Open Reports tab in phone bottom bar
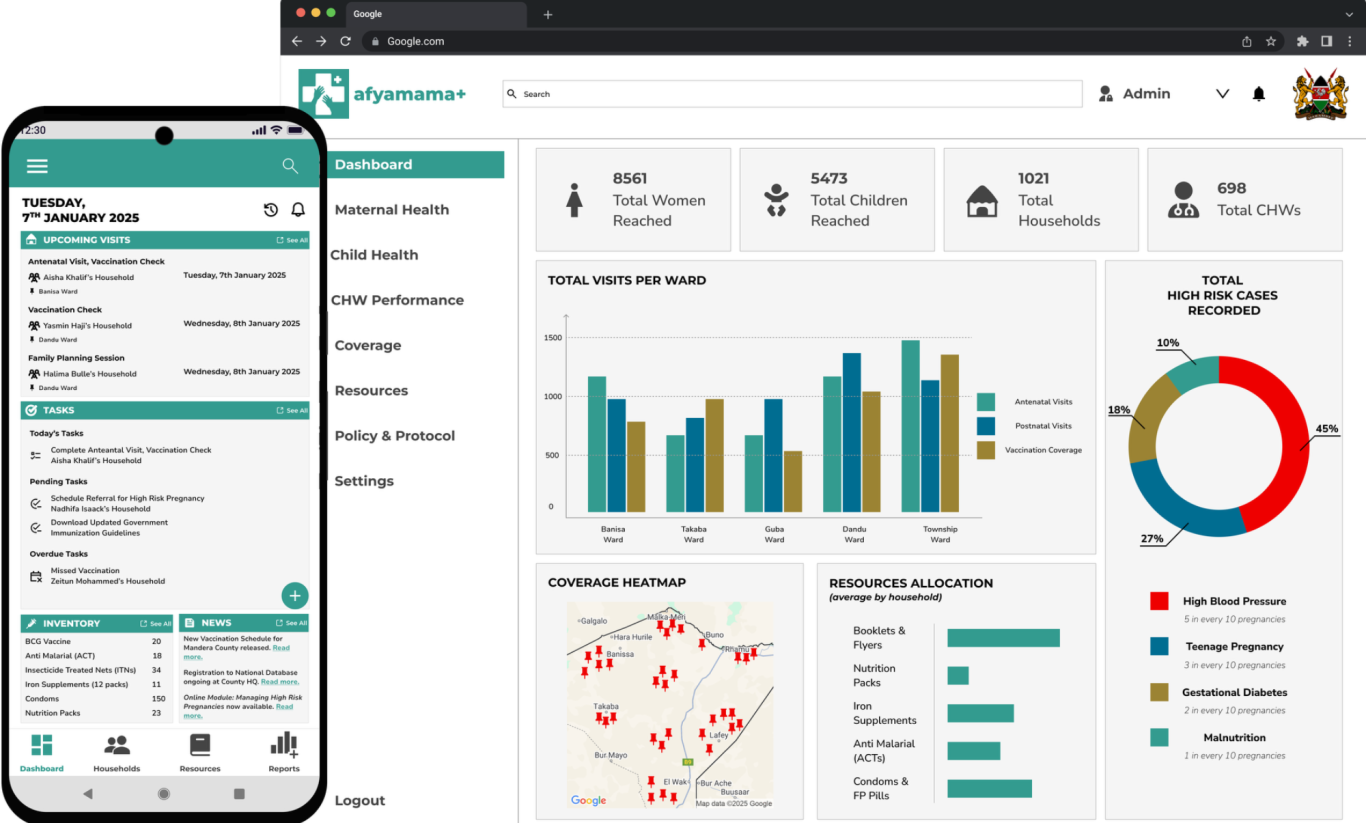 click(284, 753)
